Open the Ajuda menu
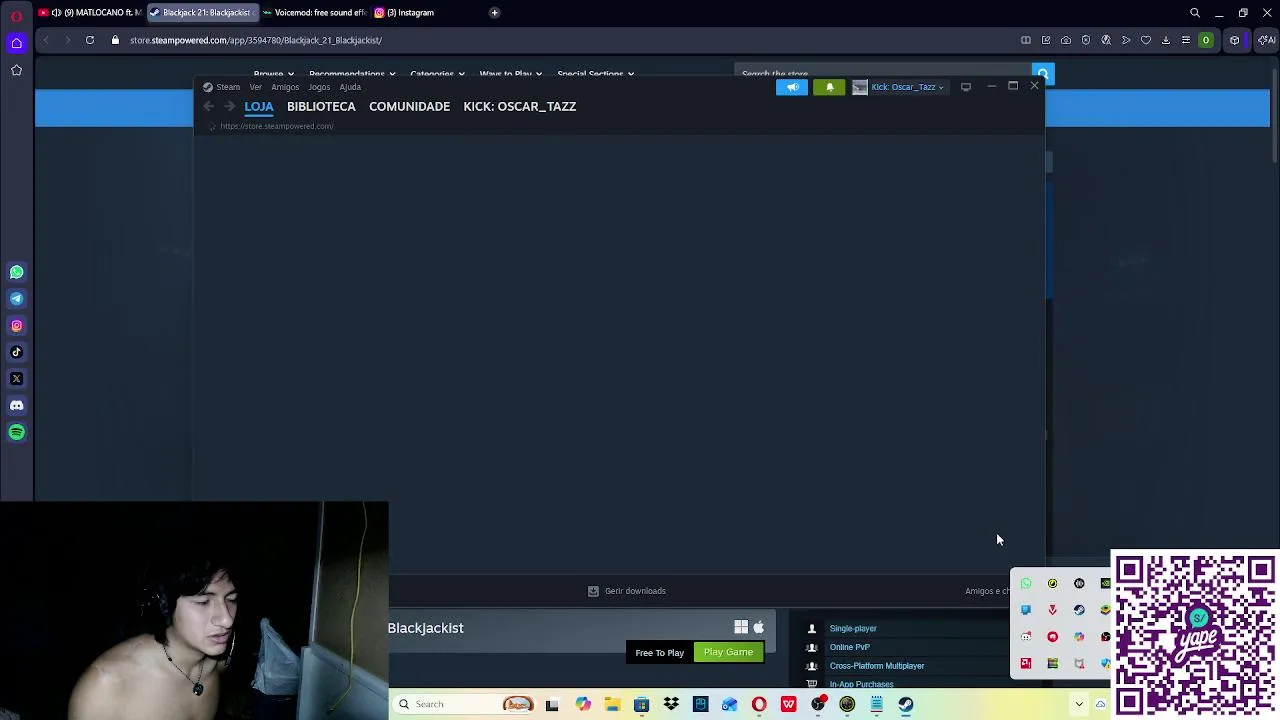1280x720 pixels. [x=350, y=87]
